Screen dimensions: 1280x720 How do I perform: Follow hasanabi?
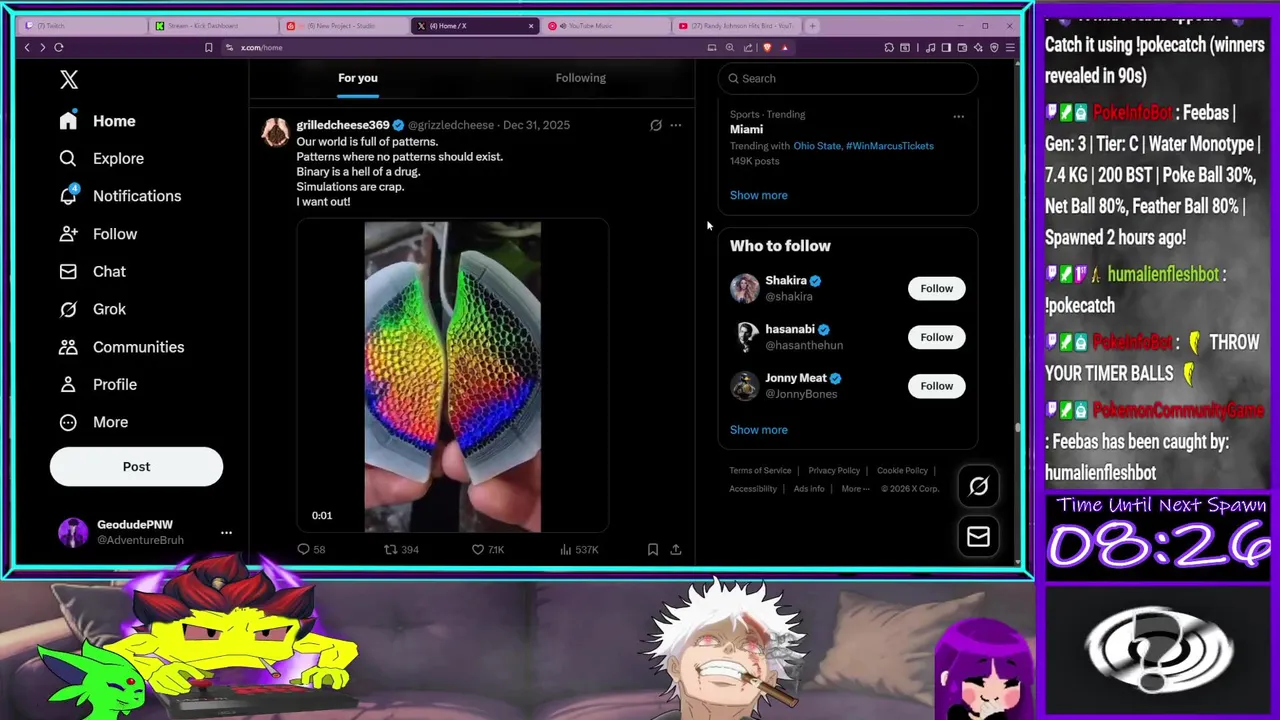point(936,337)
